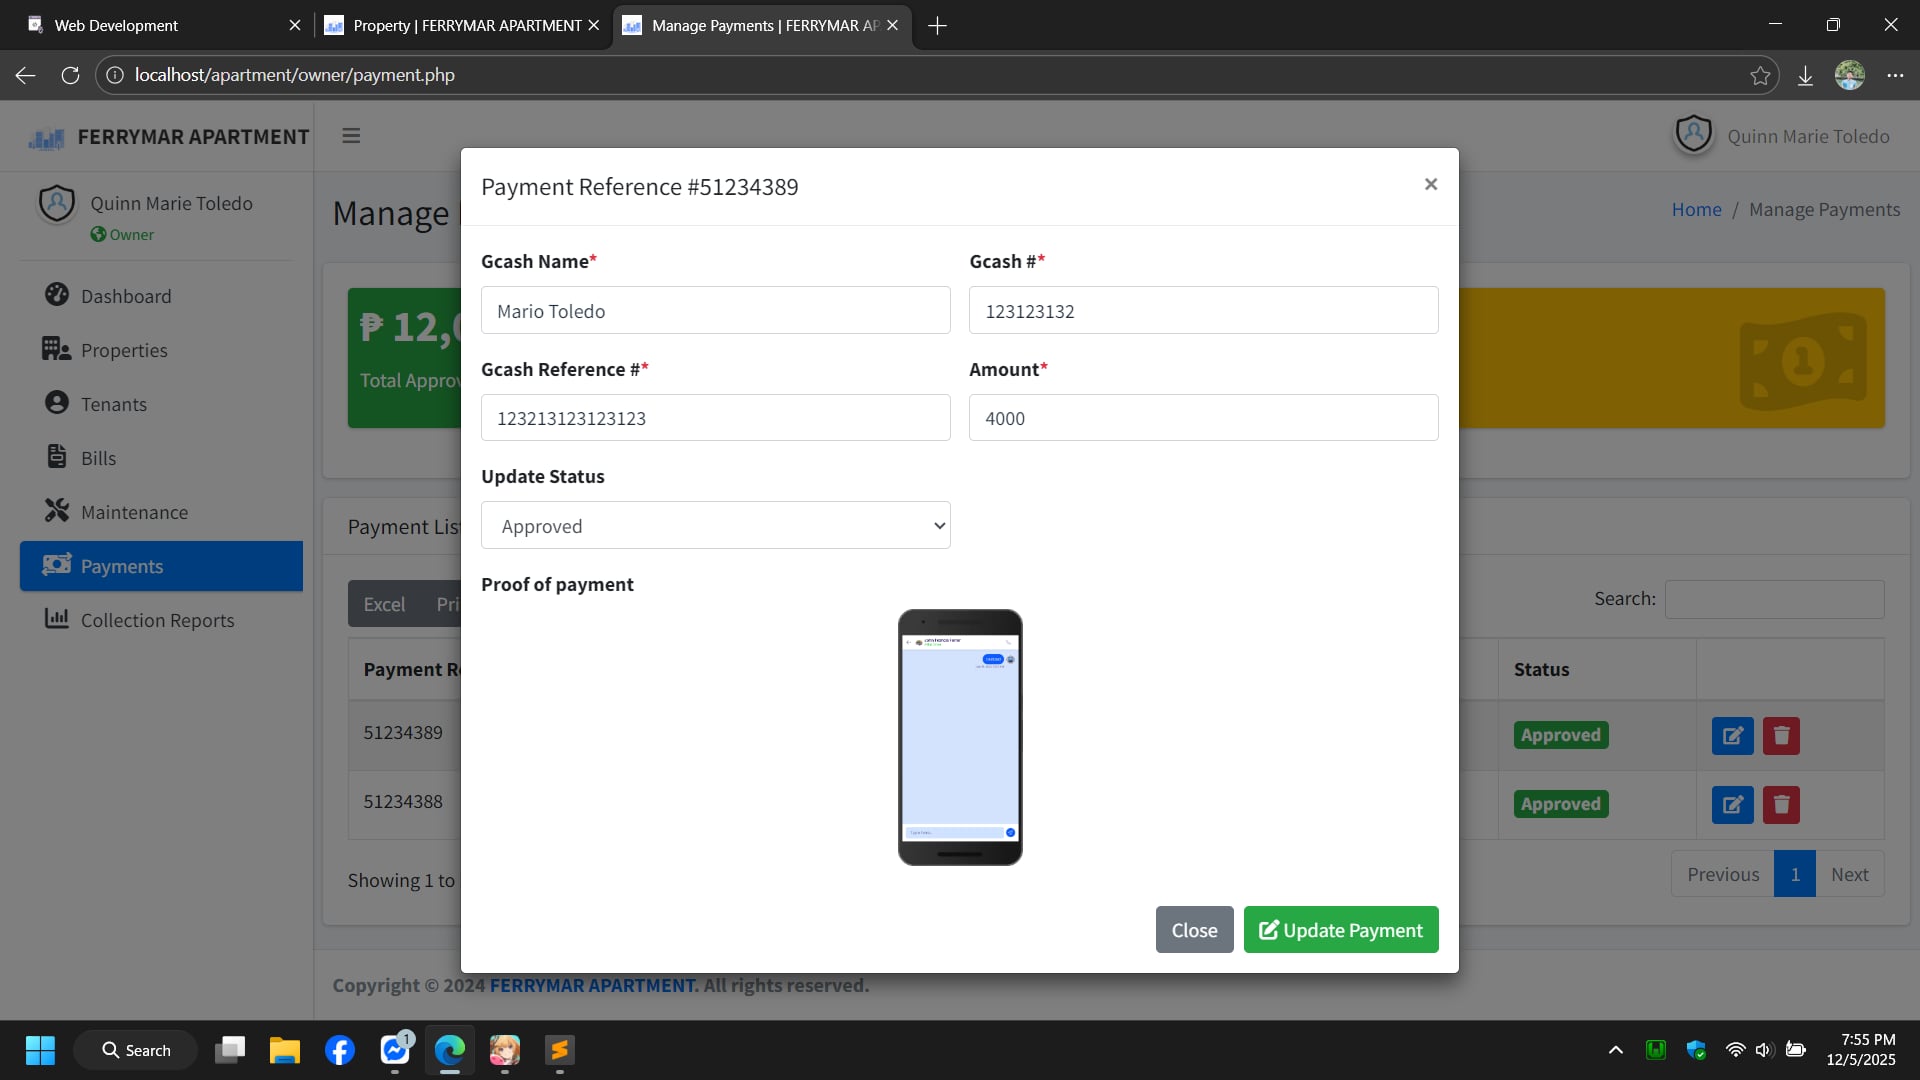Click the hamburger sidebar toggle icon
1920x1080 pixels.
tap(351, 136)
